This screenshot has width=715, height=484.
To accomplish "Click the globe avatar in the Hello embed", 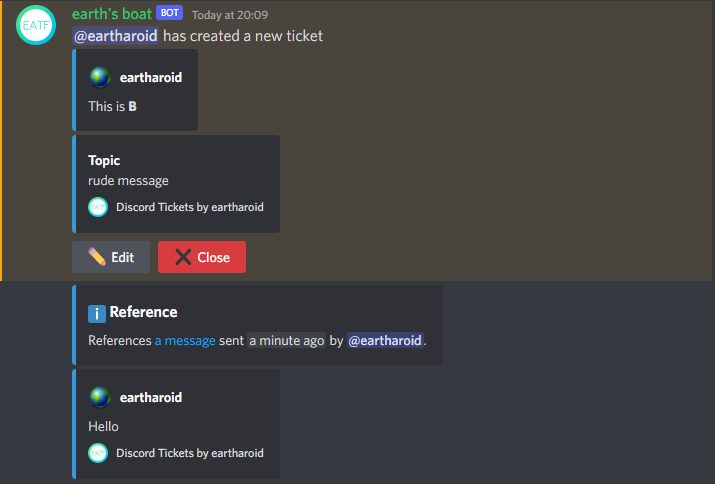I will pyautogui.click(x=99, y=397).
